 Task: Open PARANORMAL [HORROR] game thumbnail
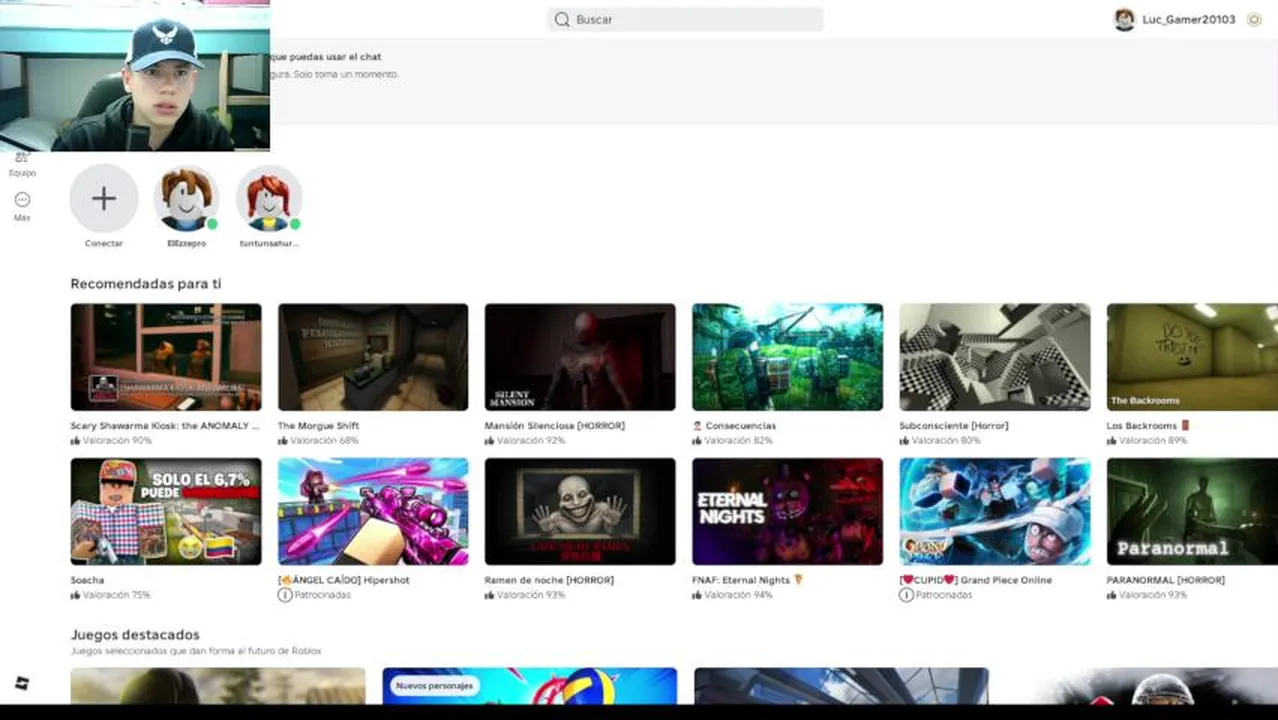click(x=1192, y=512)
